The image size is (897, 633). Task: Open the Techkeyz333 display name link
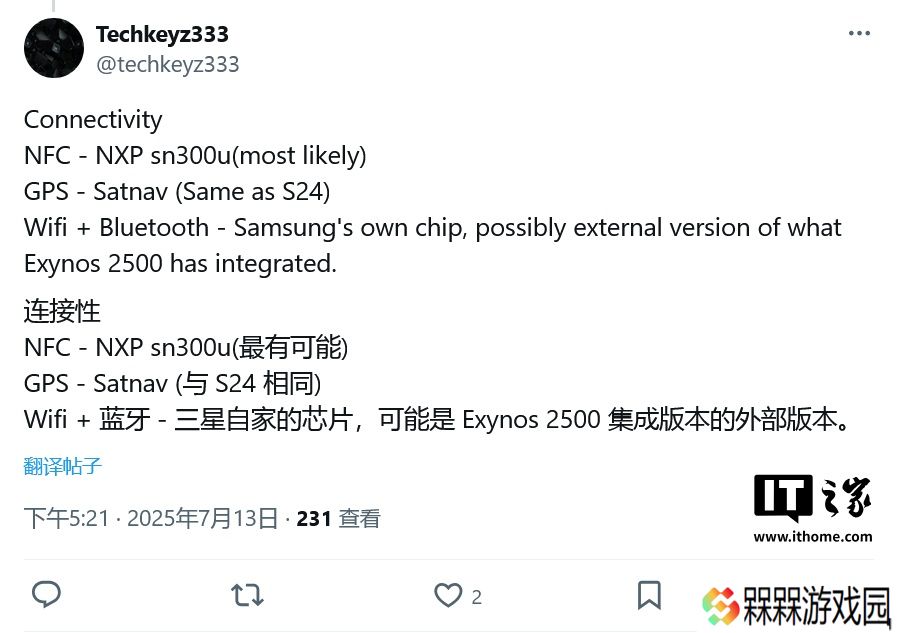click(162, 34)
